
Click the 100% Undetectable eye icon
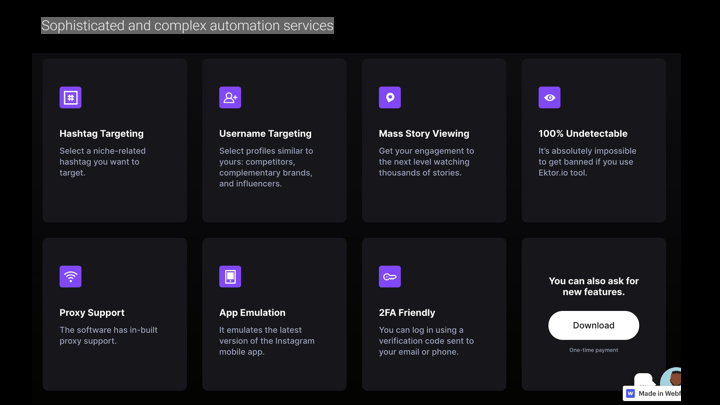549,97
